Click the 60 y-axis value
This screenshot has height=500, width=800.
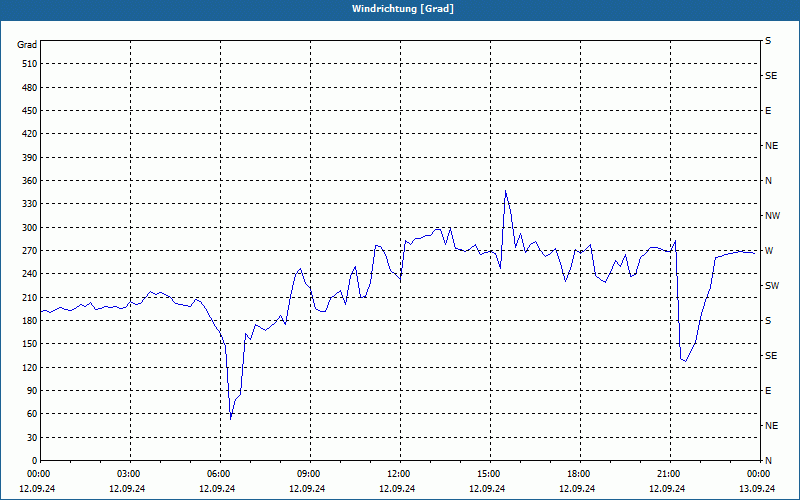31,414
